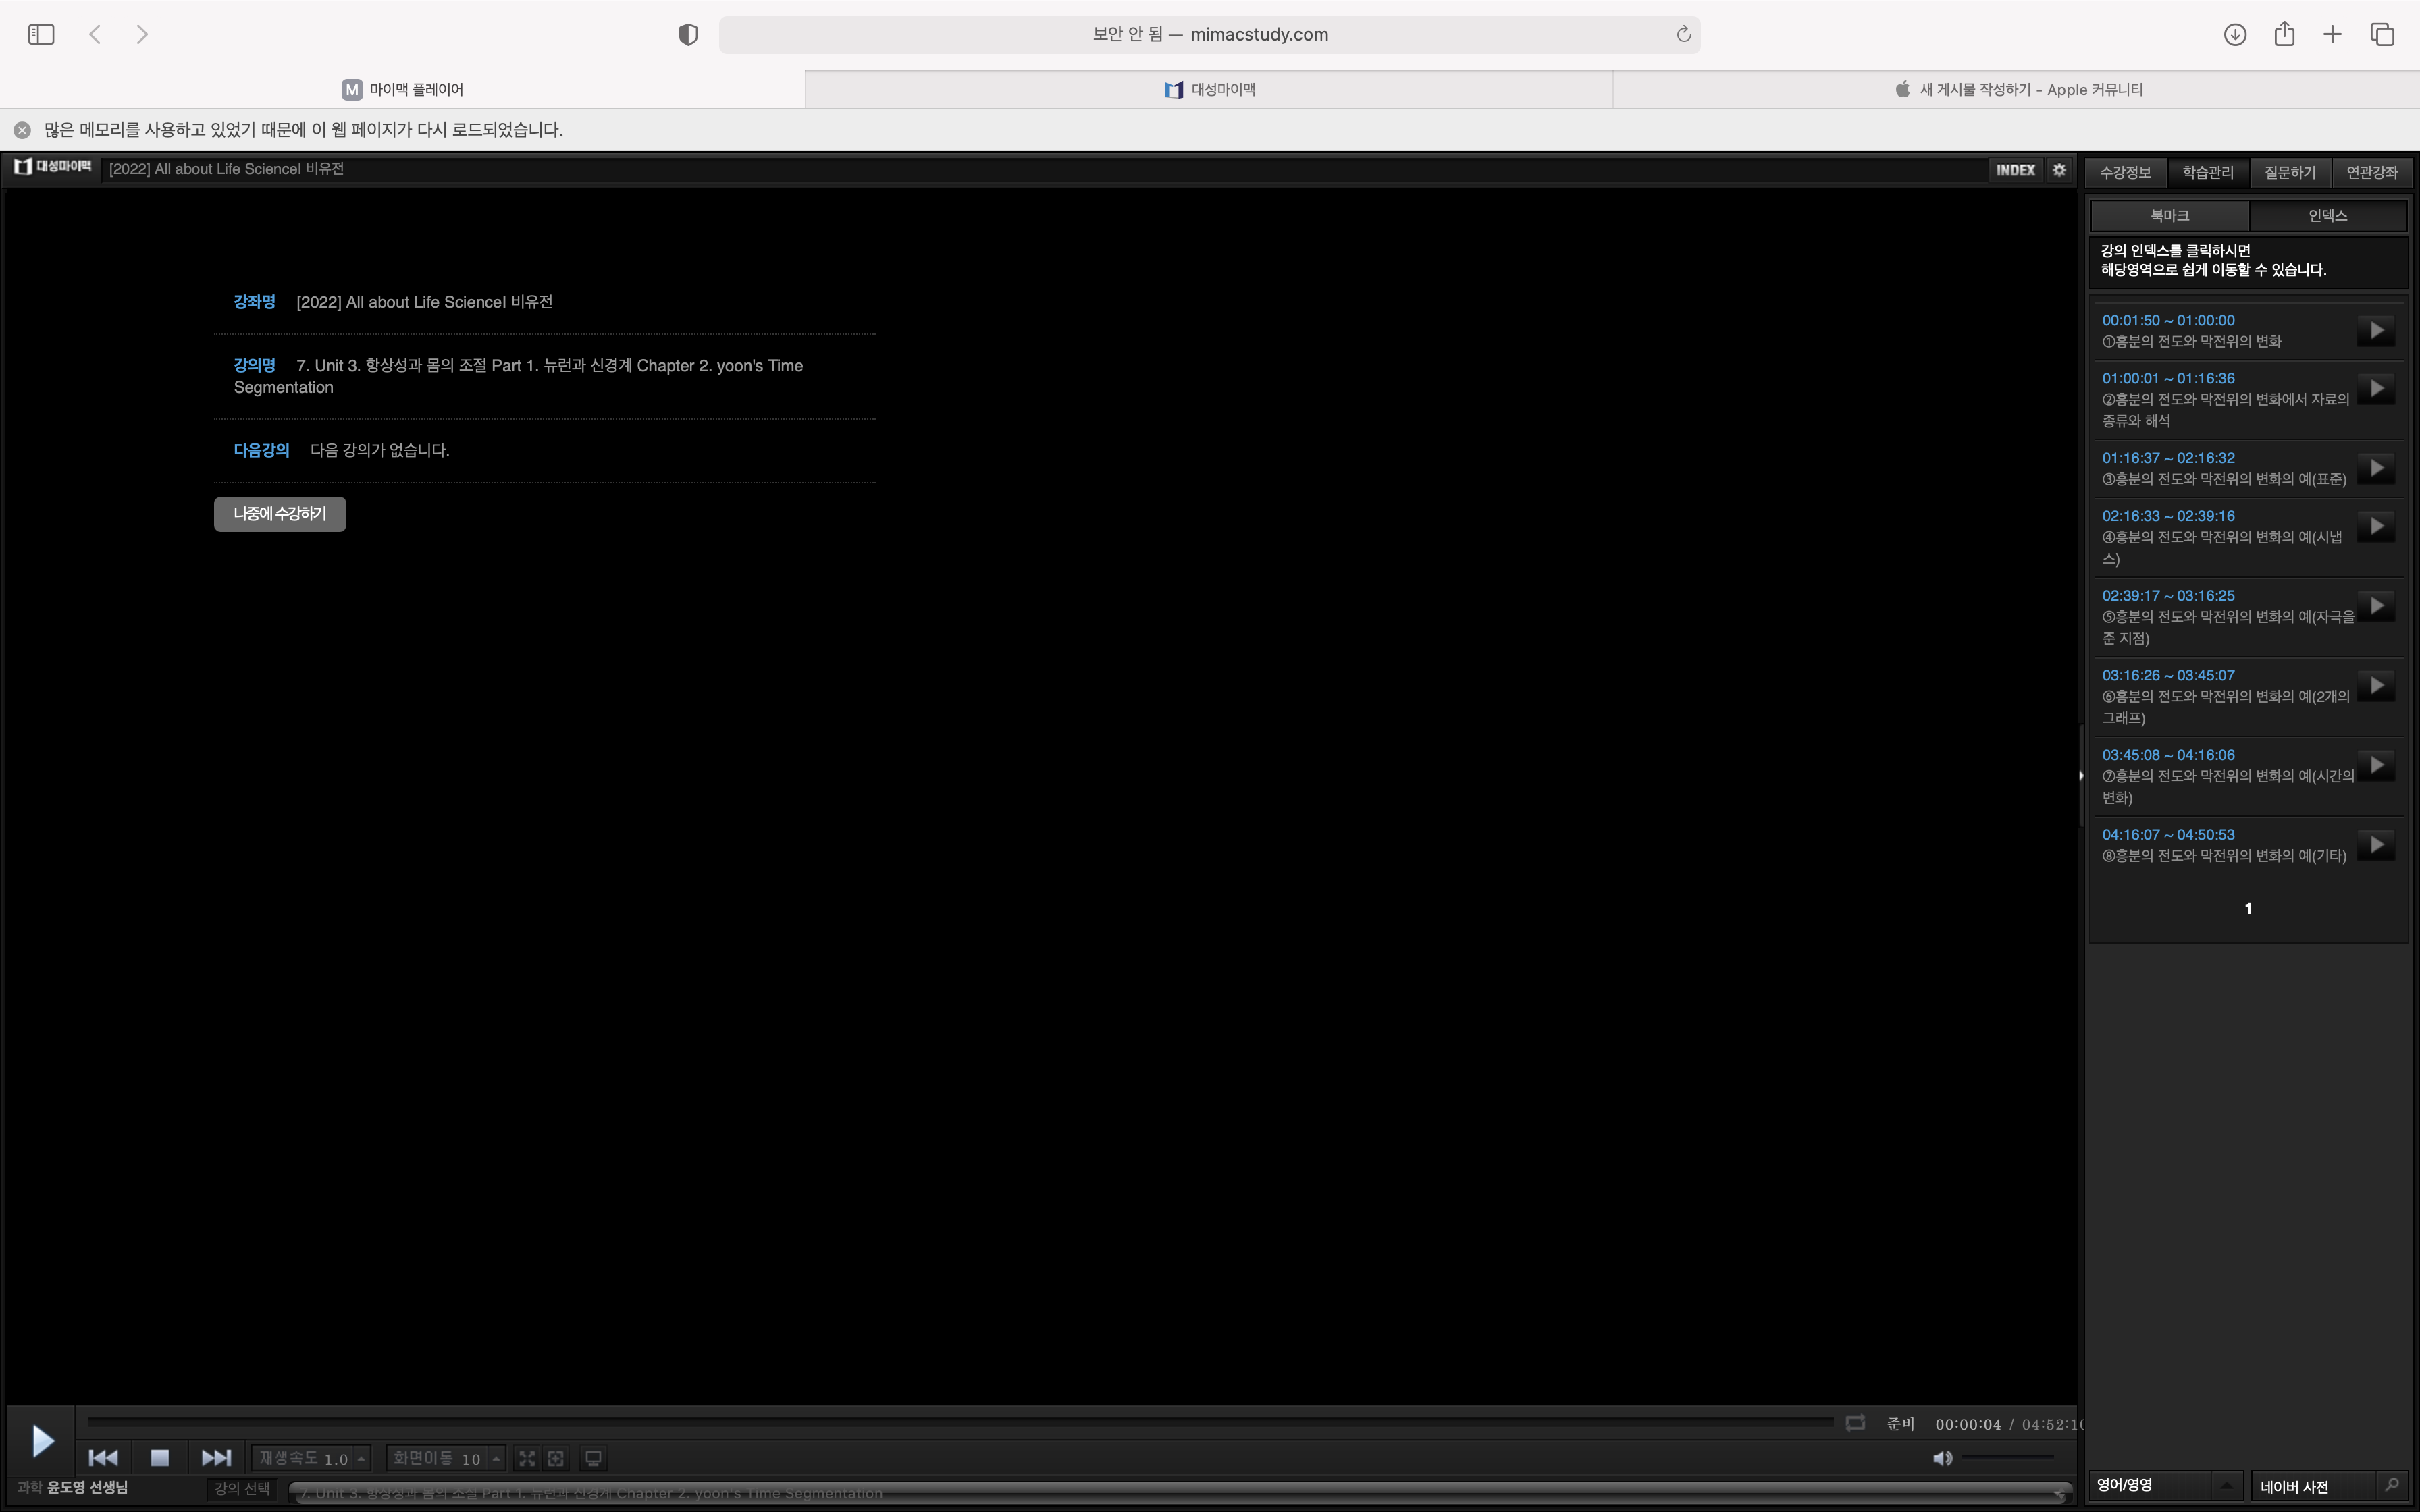Click the fullscreen expand icon
Screen dimensions: 2420x1512
(x=527, y=1459)
